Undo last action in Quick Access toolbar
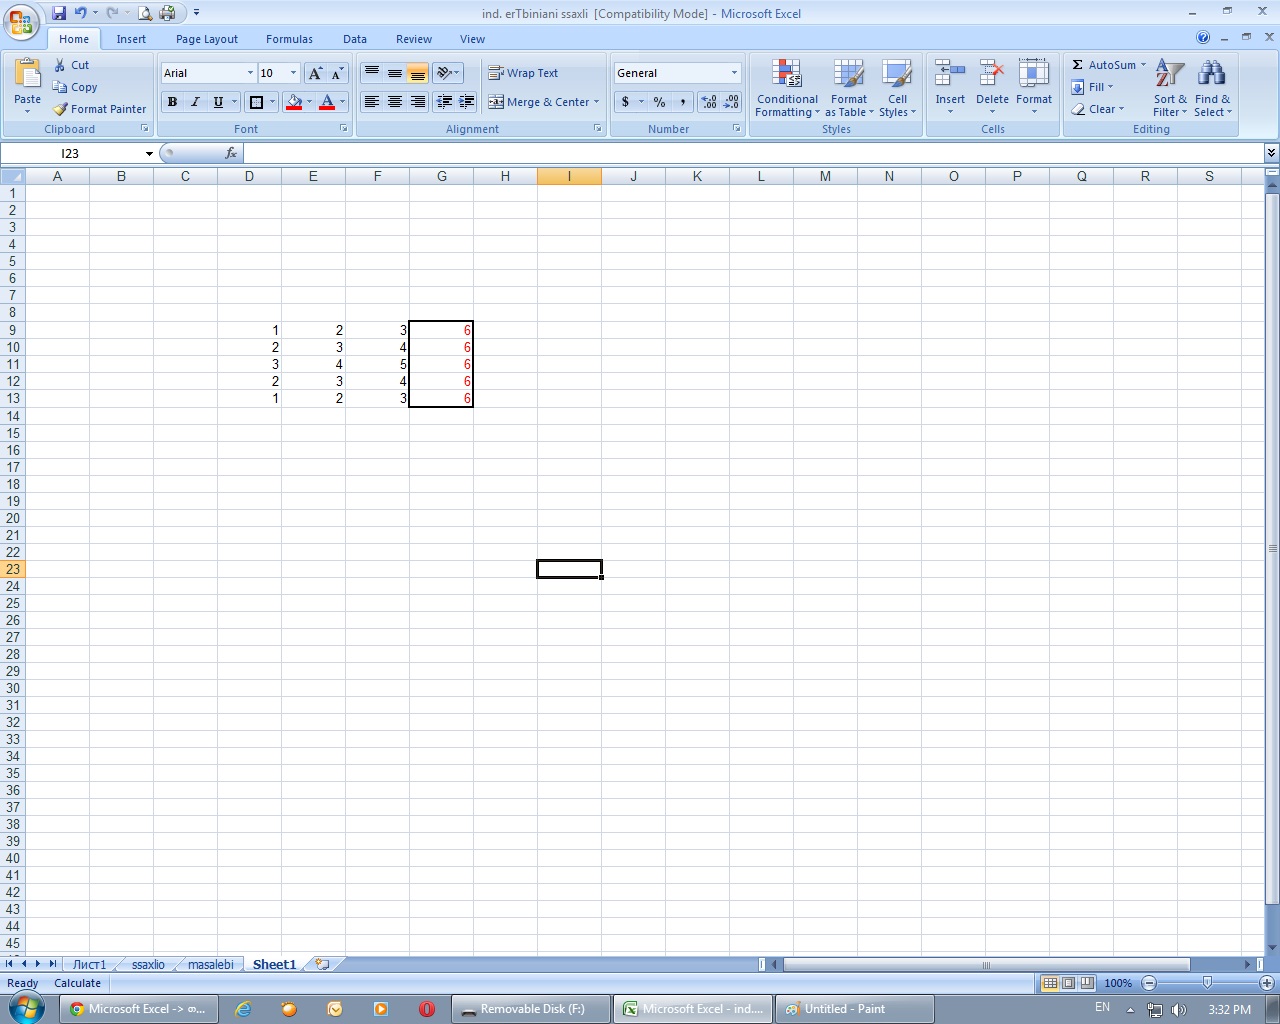The height and width of the screenshot is (1024, 1280). click(x=80, y=13)
